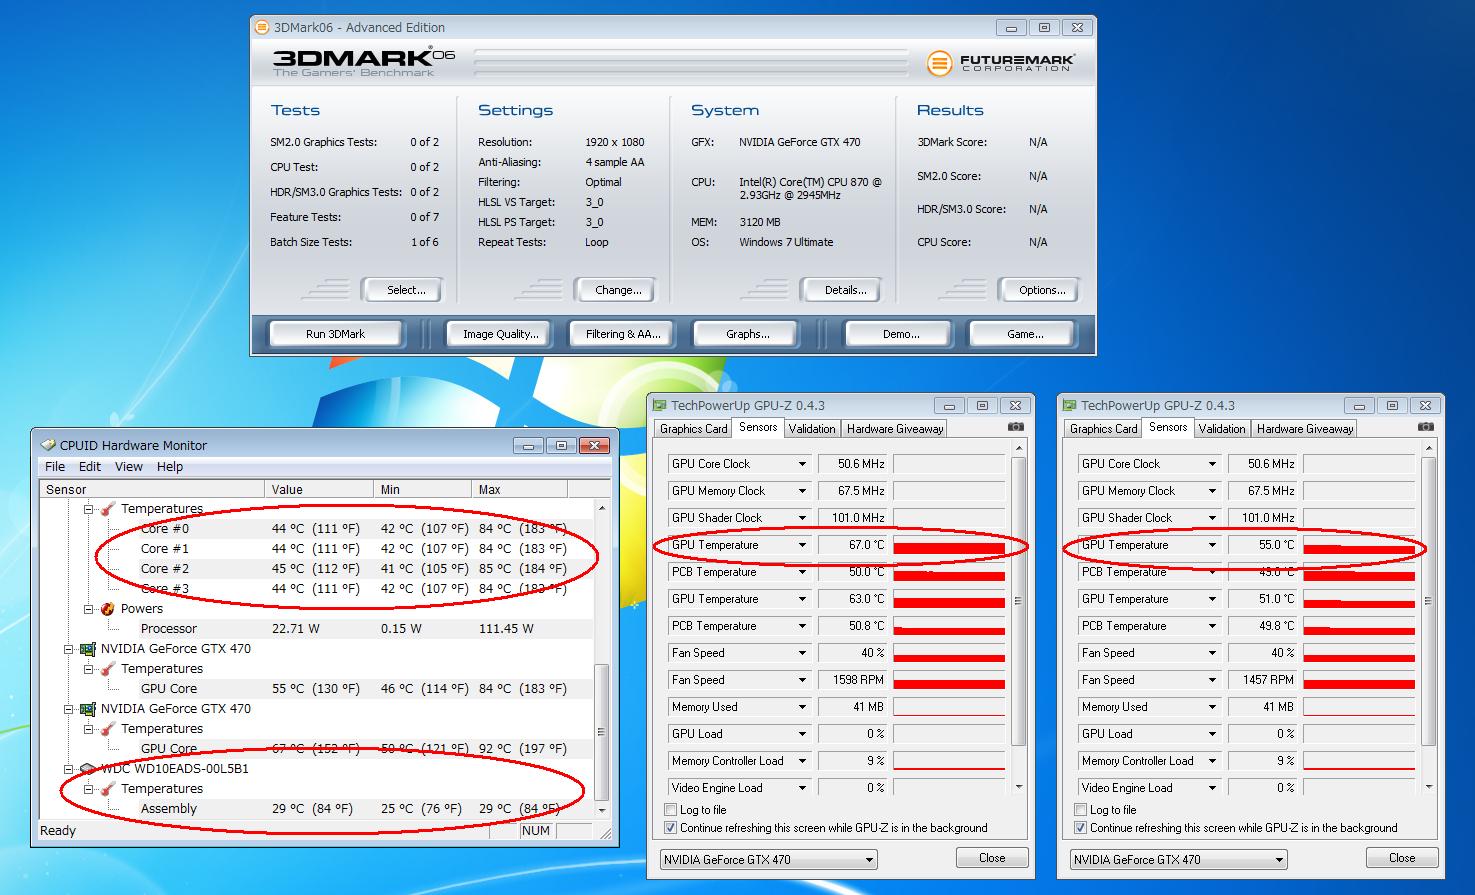This screenshot has height=895, width=1475.
Task: Click the Powers flame icon in Hardware Monitor
Action: pos(108,608)
